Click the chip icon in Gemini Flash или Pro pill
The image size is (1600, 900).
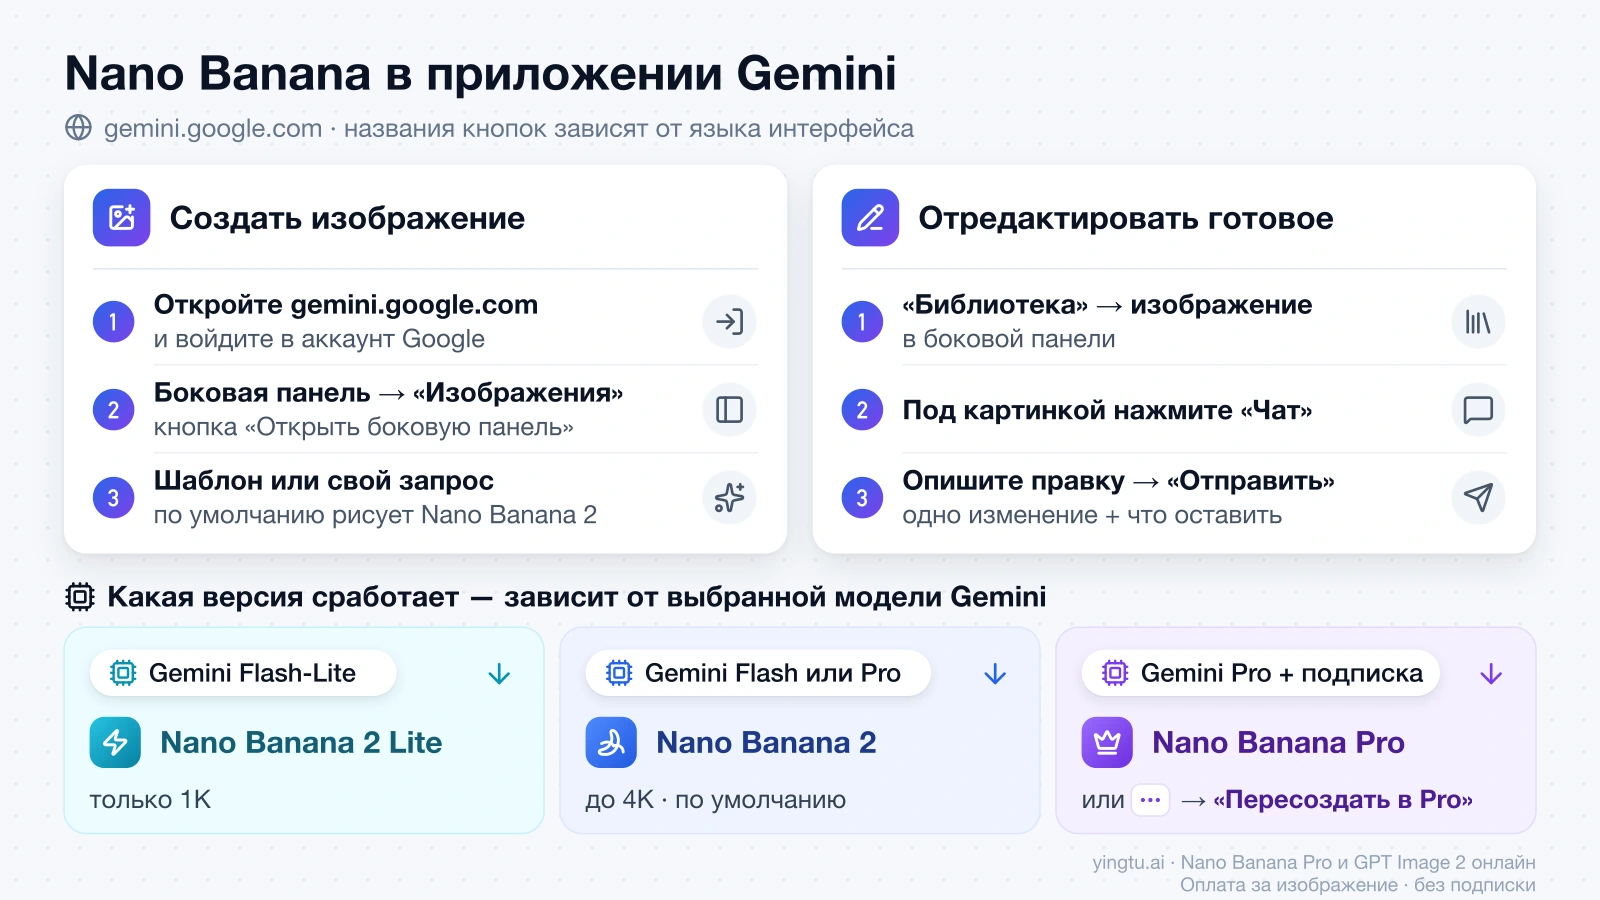tap(619, 673)
